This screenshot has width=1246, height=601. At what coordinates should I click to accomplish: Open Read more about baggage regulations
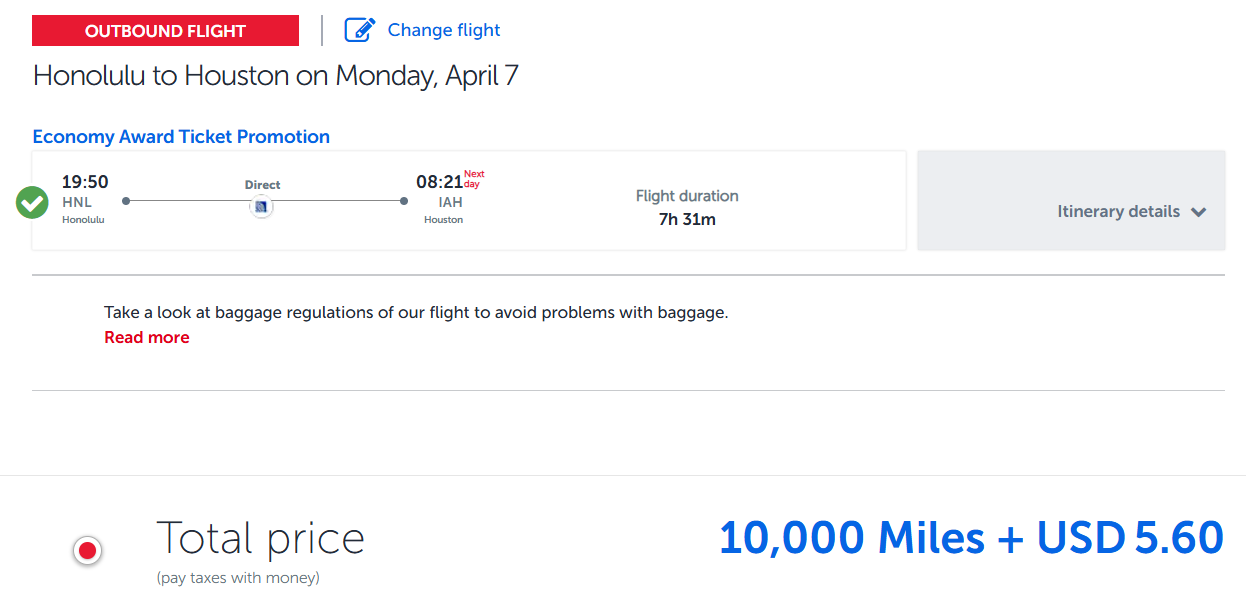[x=147, y=337]
